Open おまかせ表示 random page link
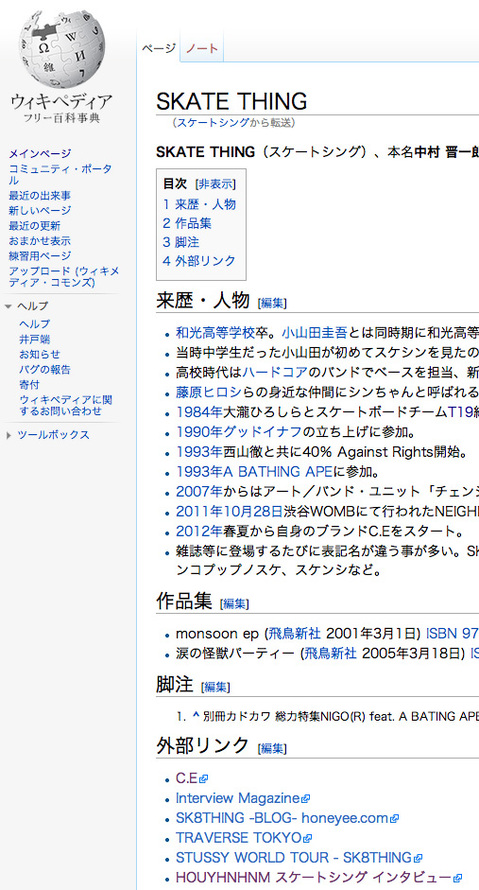 (40, 241)
